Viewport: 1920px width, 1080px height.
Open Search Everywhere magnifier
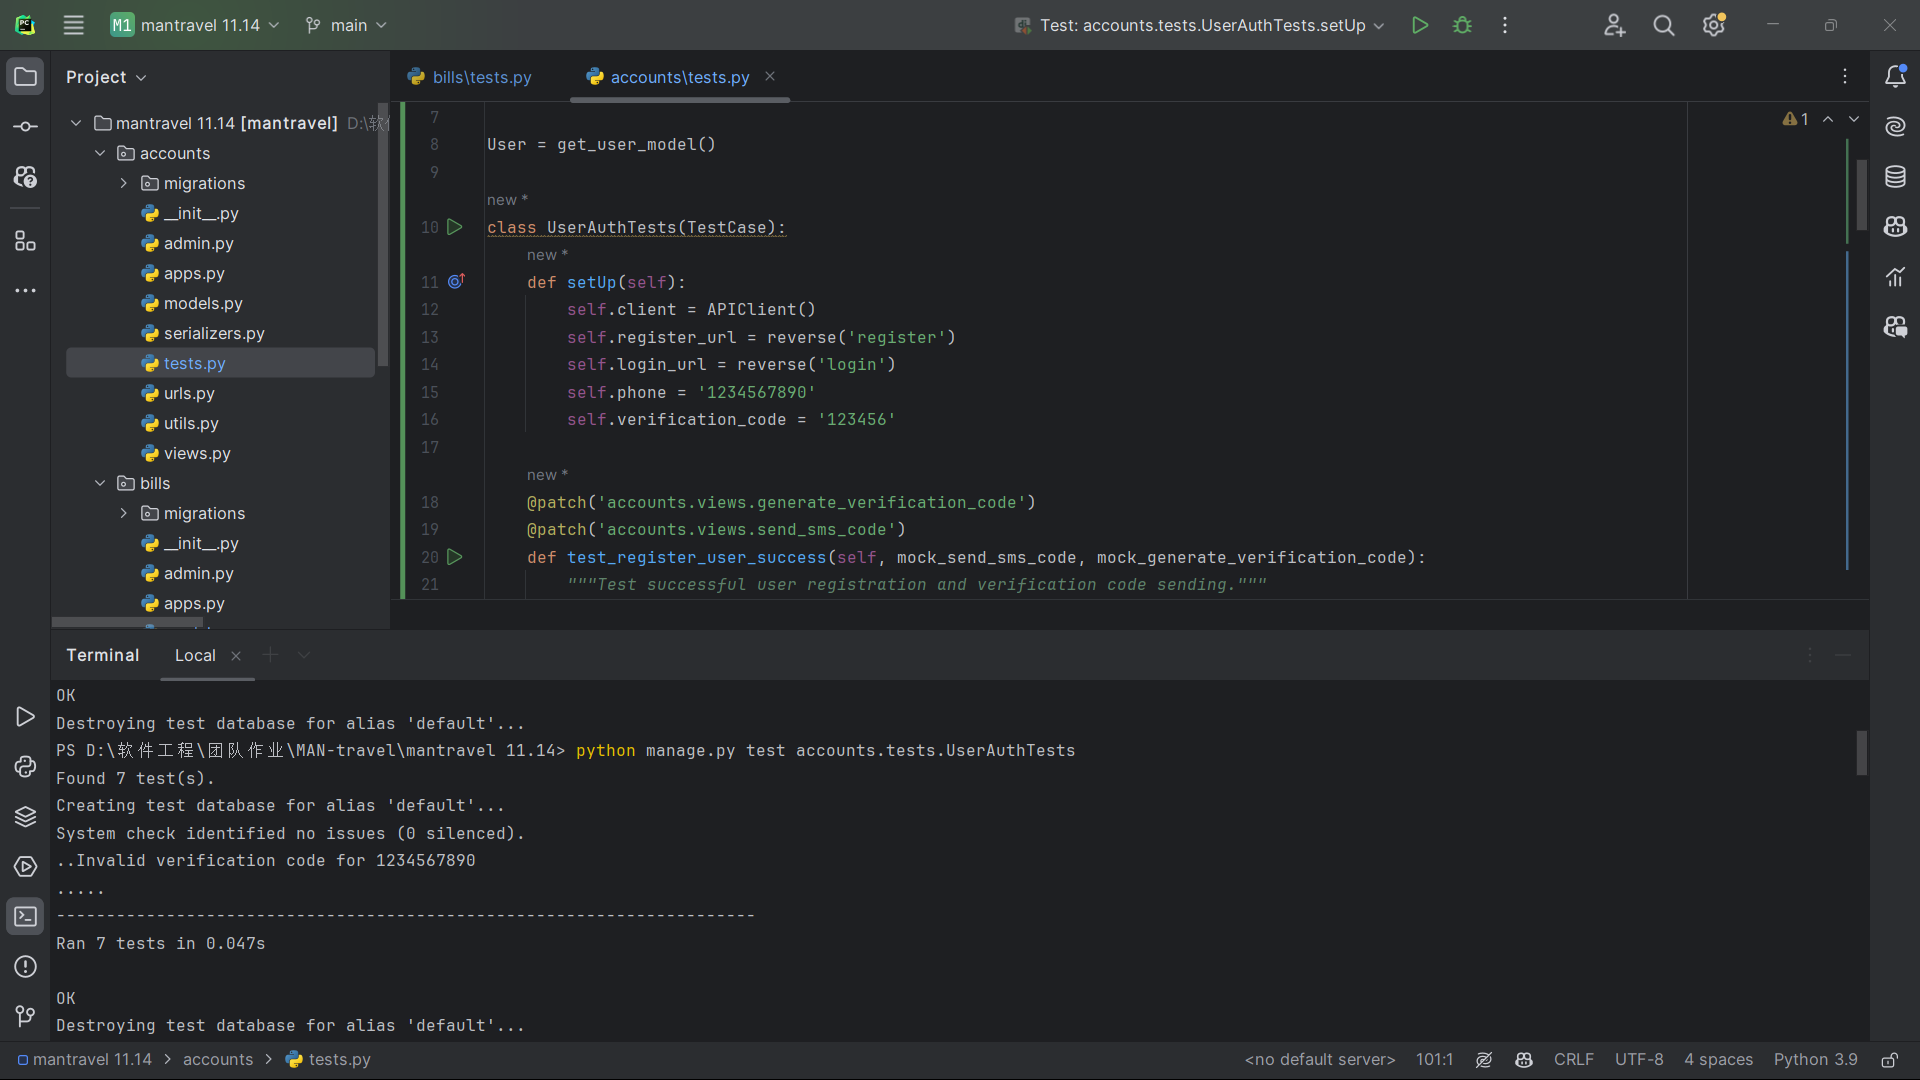(x=1663, y=25)
